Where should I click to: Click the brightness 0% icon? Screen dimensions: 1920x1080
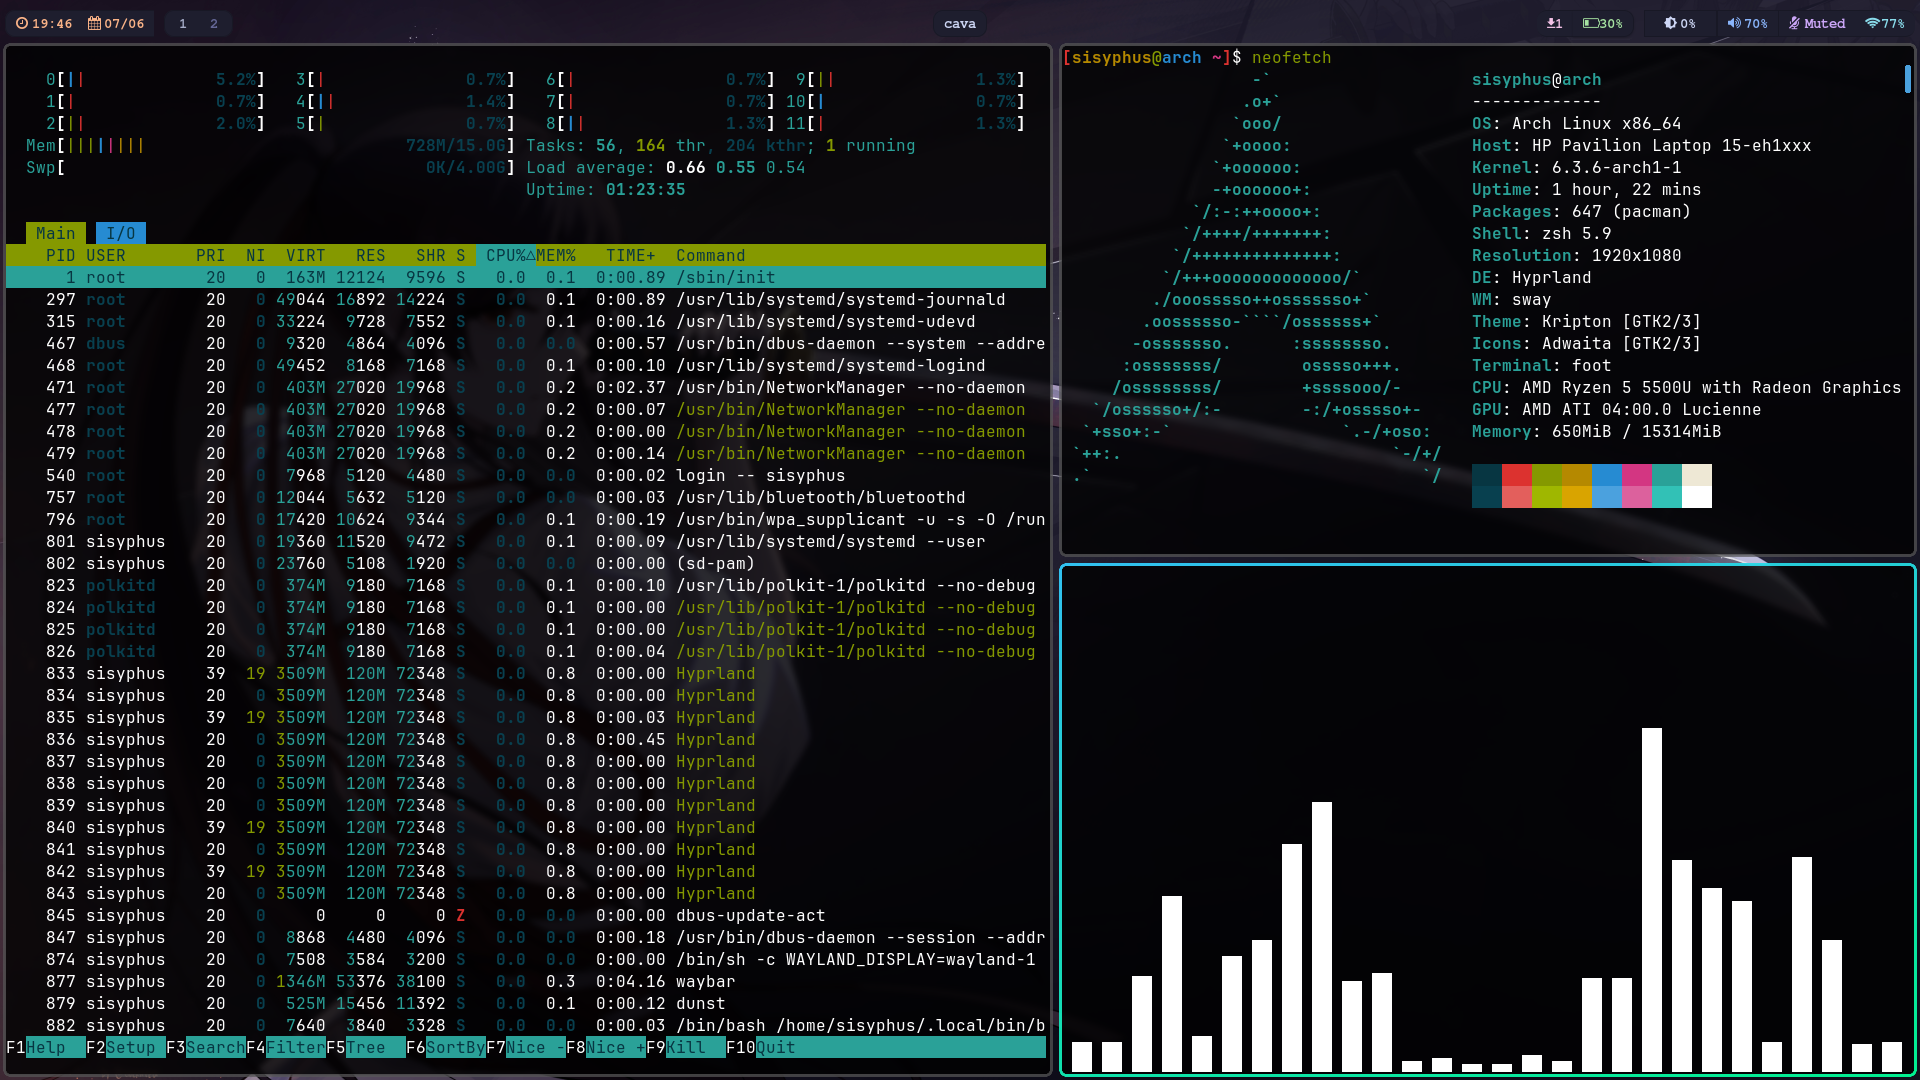(x=1670, y=23)
